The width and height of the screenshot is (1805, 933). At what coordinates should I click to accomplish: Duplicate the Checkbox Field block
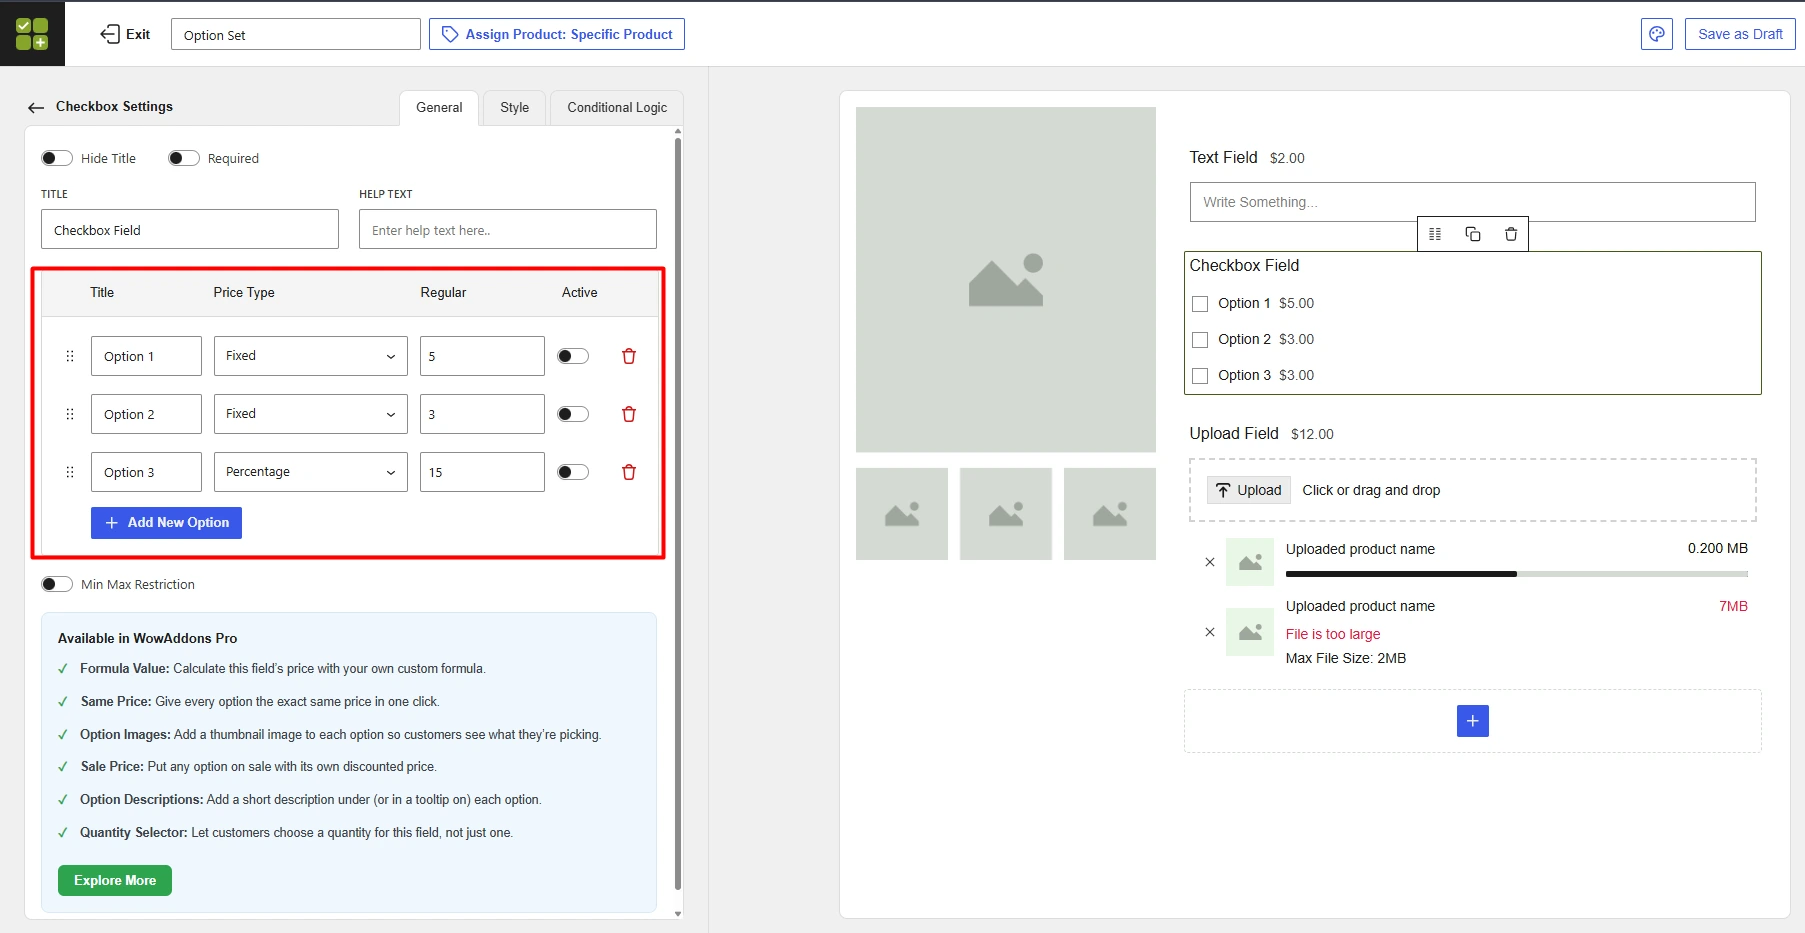(x=1473, y=234)
